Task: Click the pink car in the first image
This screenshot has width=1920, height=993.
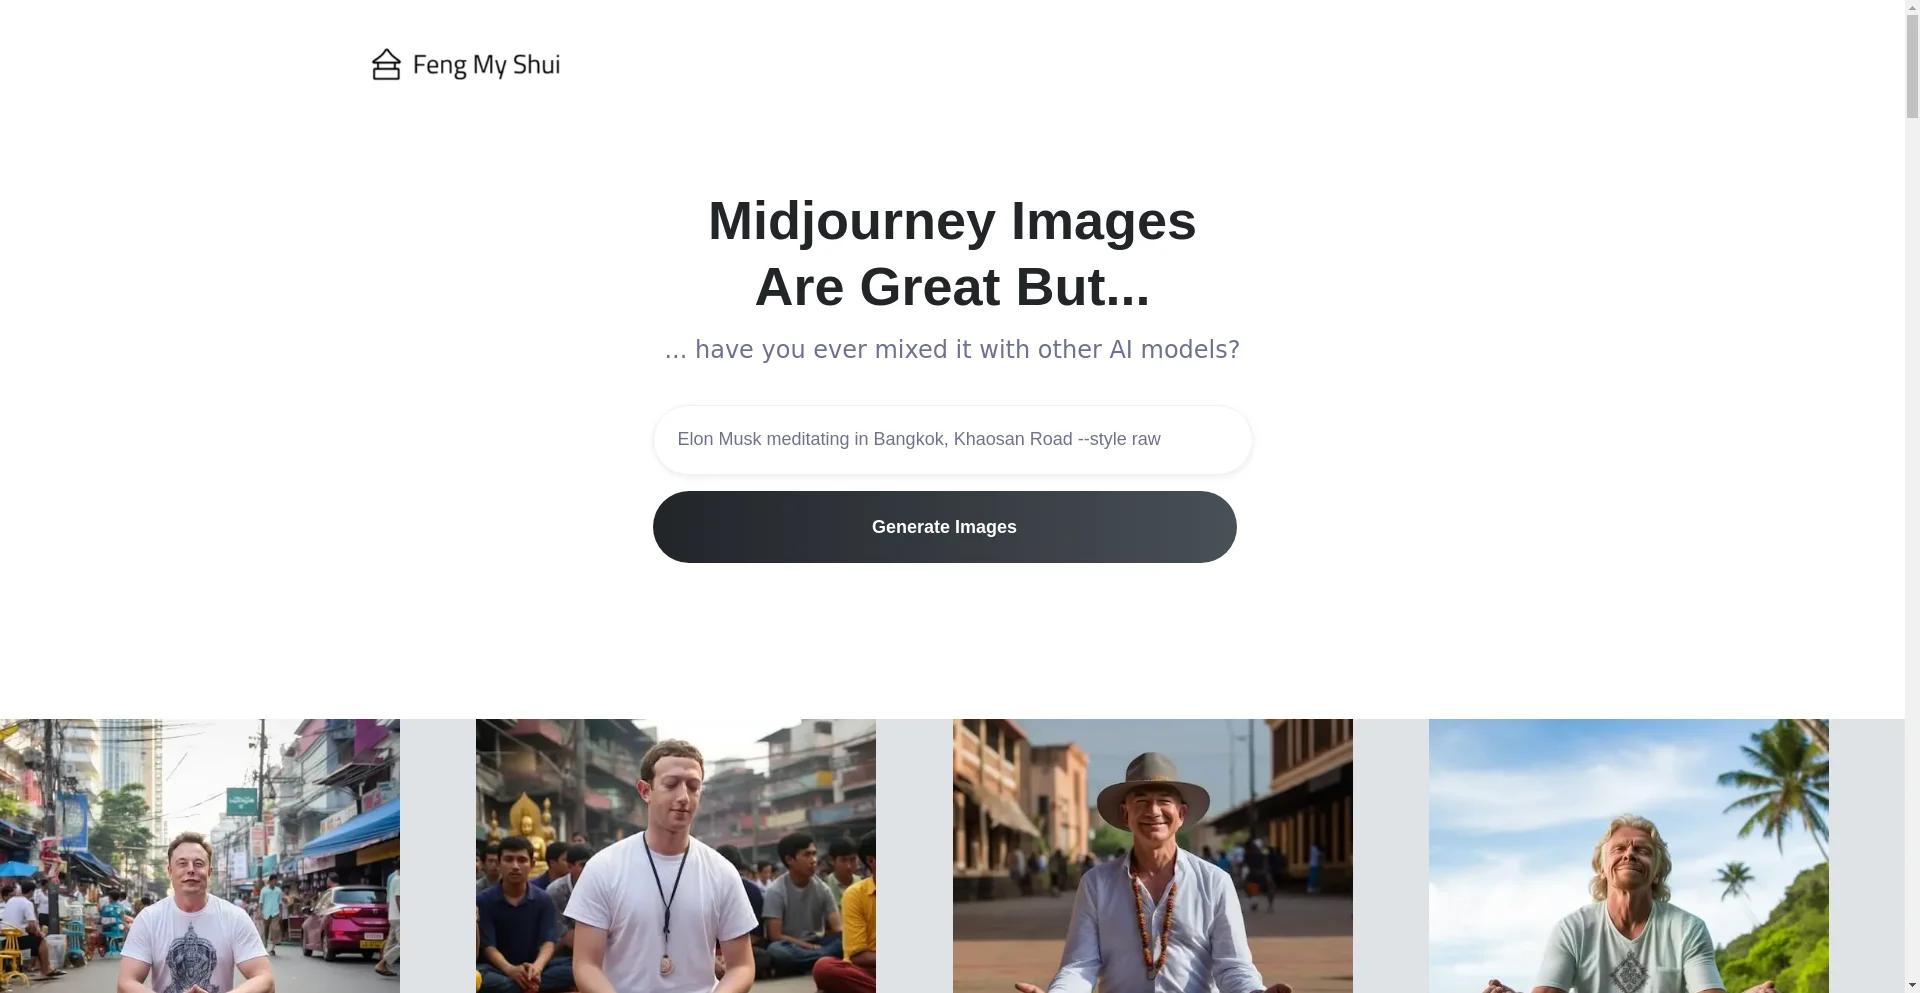Action: (x=345, y=920)
